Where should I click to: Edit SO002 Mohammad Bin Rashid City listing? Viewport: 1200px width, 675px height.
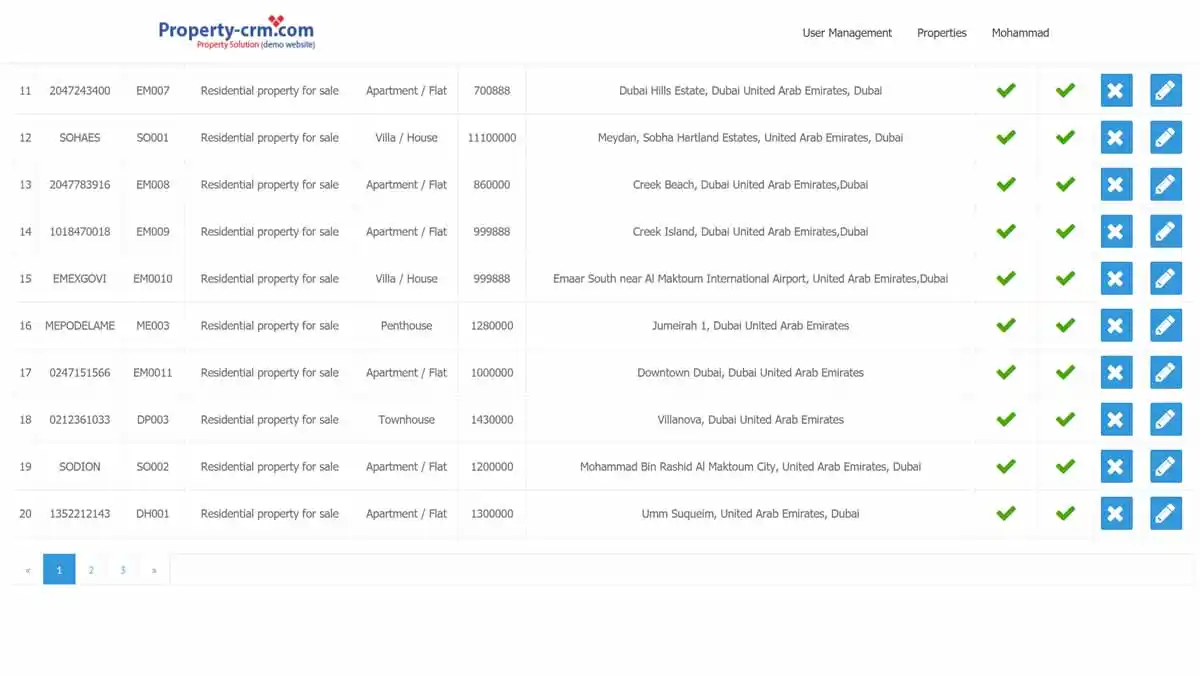pyautogui.click(x=1166, y=467)
